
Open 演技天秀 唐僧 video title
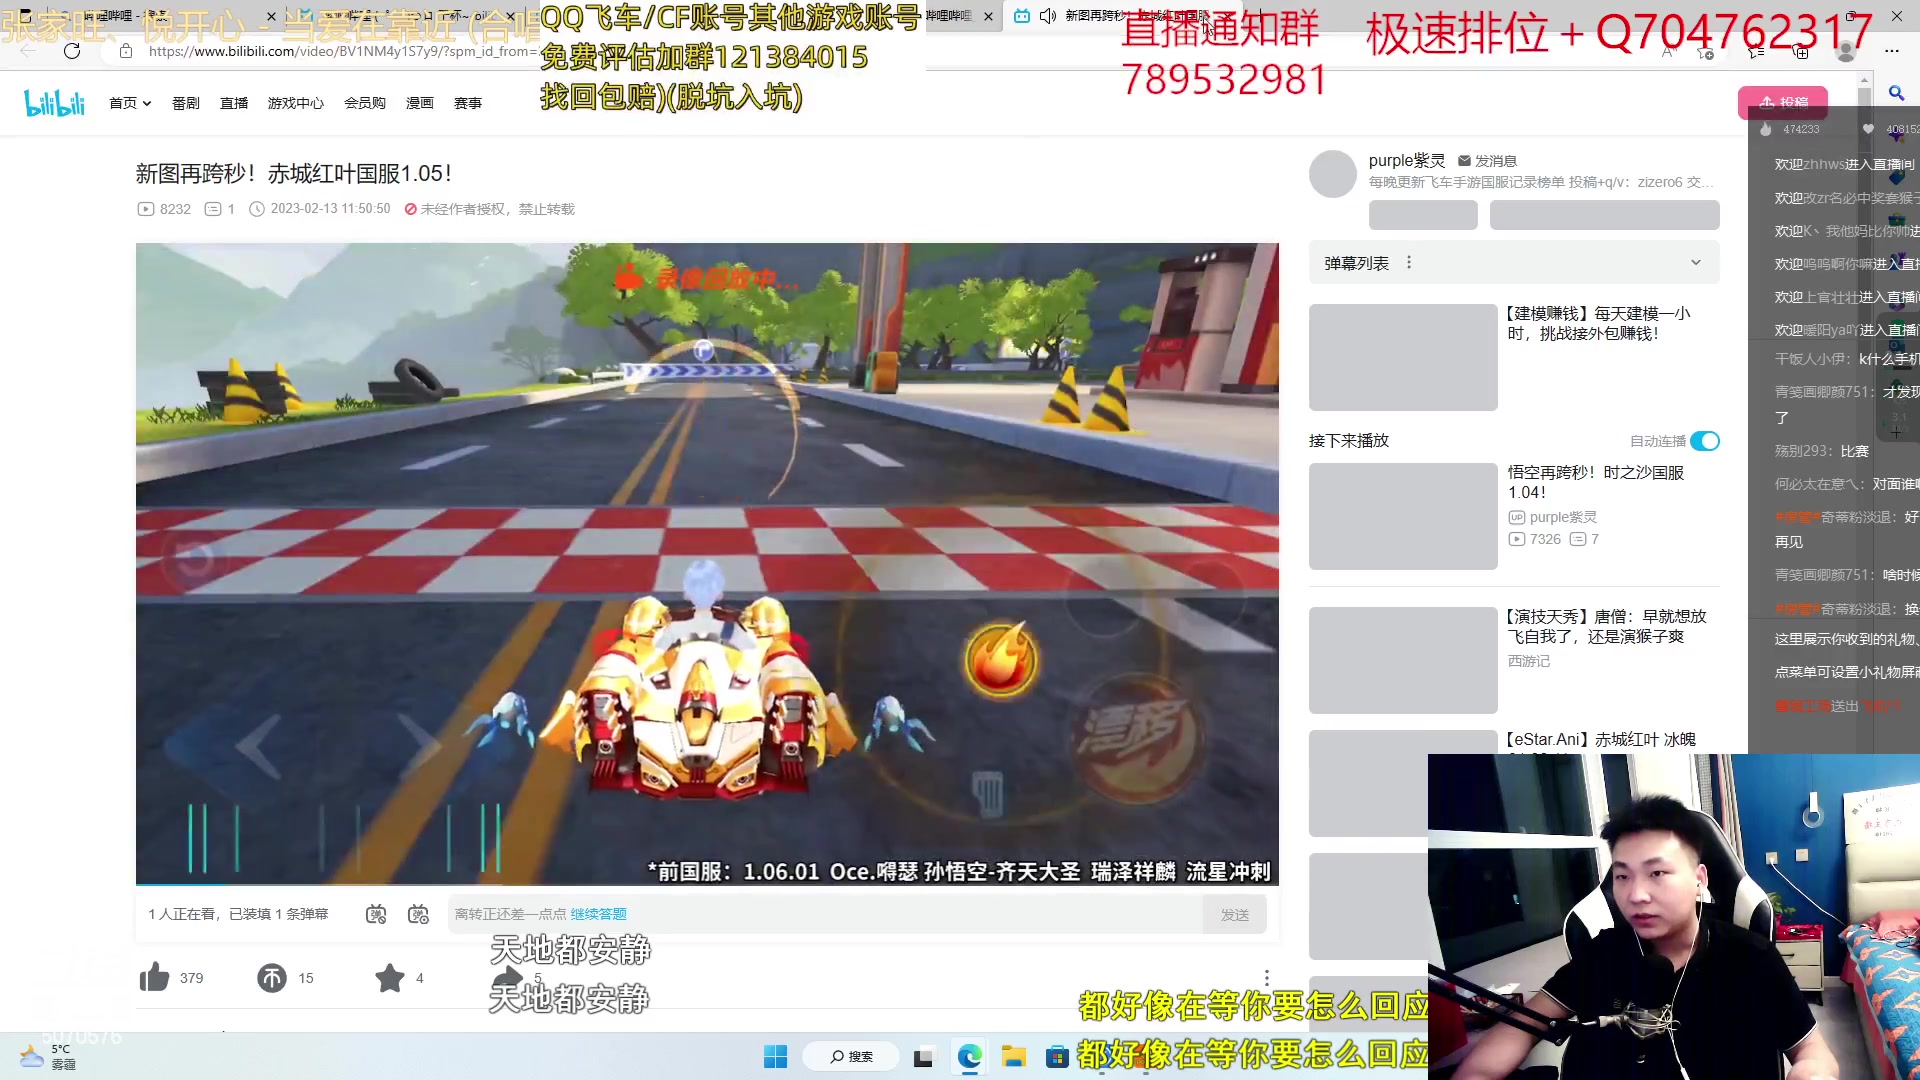pos(1606,626)
